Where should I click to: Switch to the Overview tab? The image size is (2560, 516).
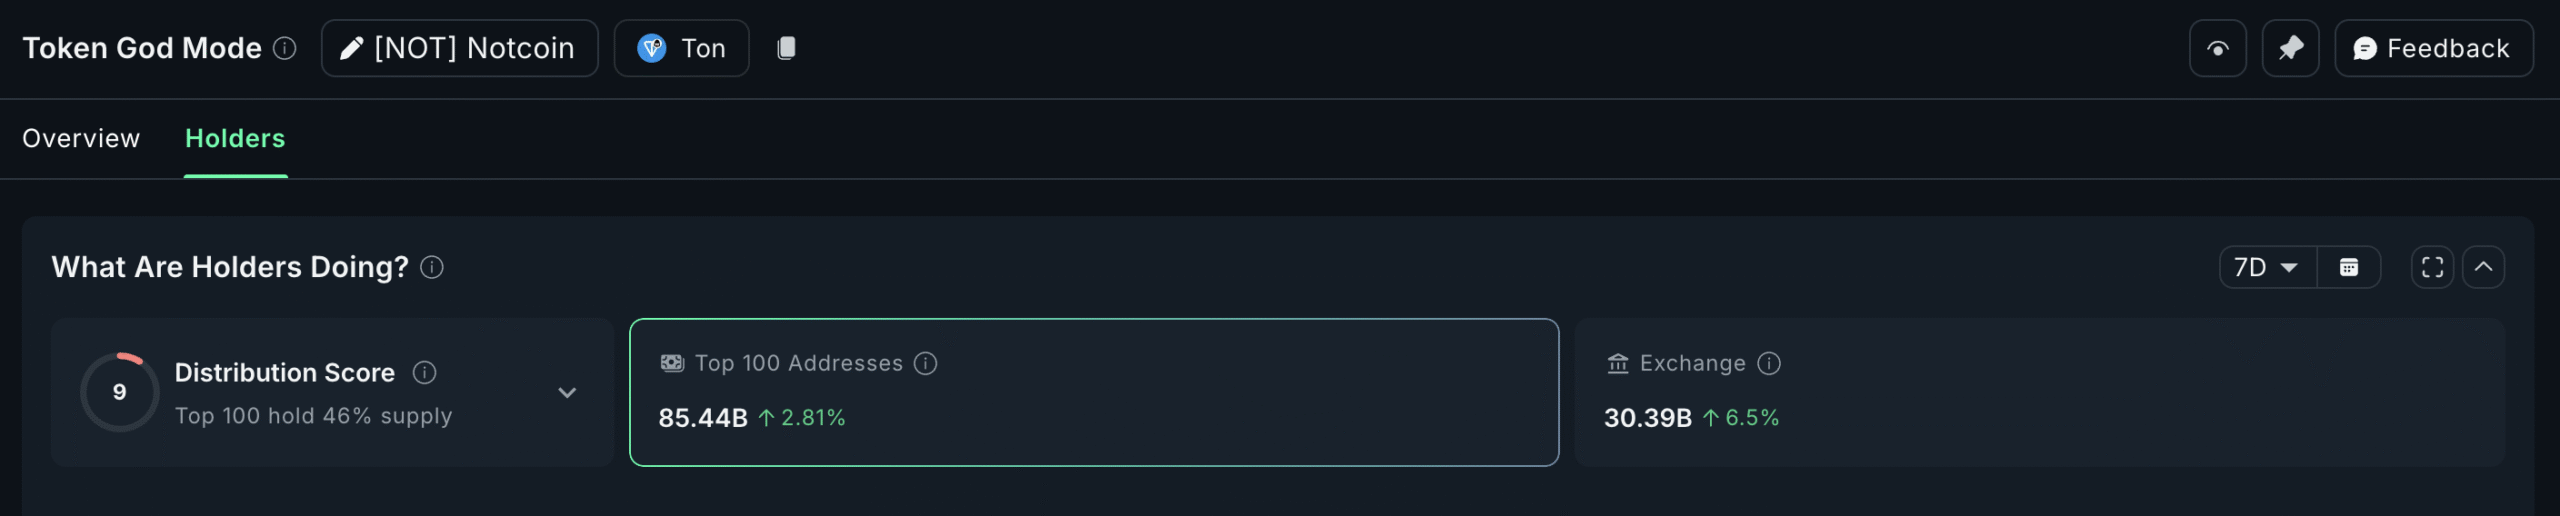[x=81, y=138]
